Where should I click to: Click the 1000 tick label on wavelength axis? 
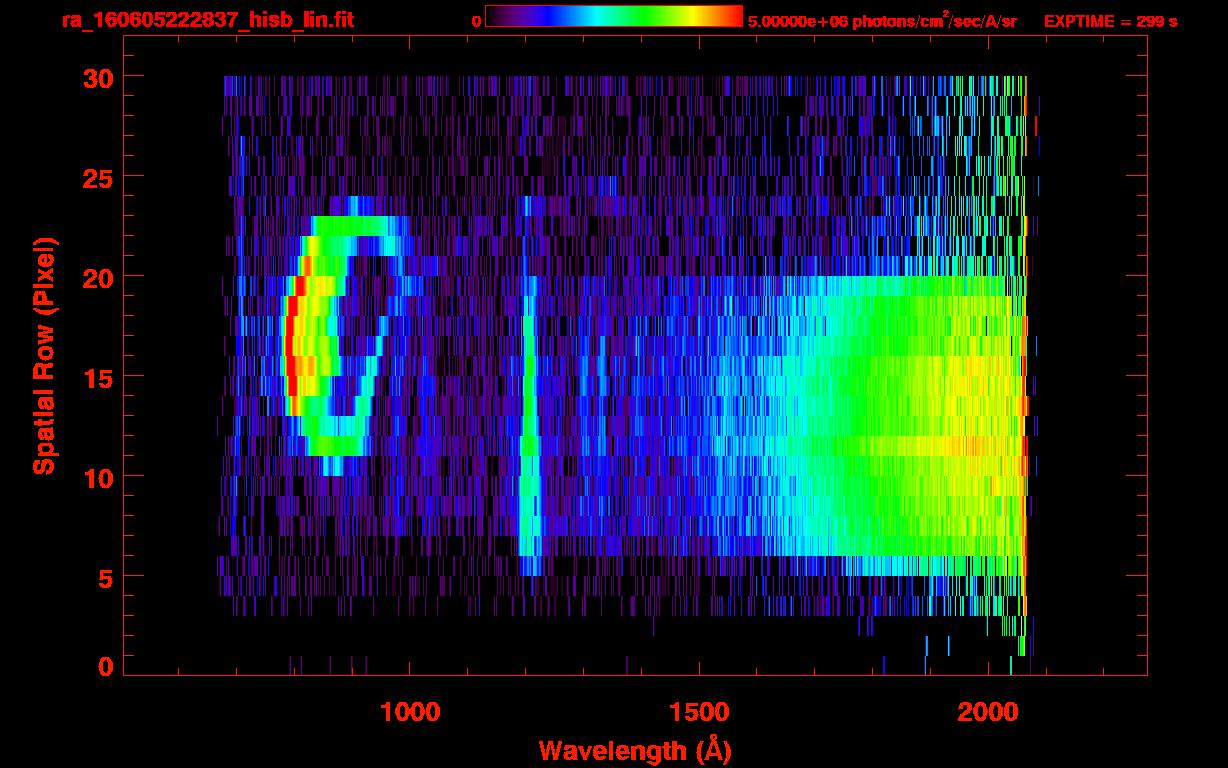point(409,712)
